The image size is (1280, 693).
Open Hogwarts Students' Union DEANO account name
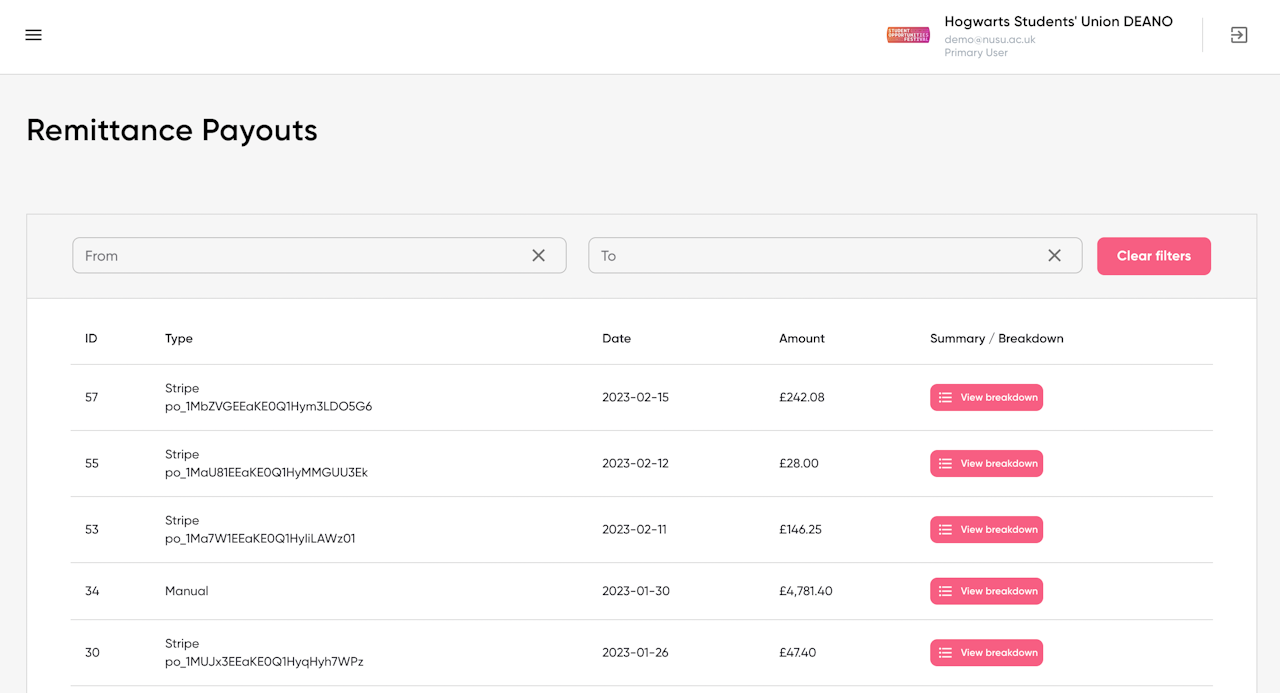click(1058, 22)
